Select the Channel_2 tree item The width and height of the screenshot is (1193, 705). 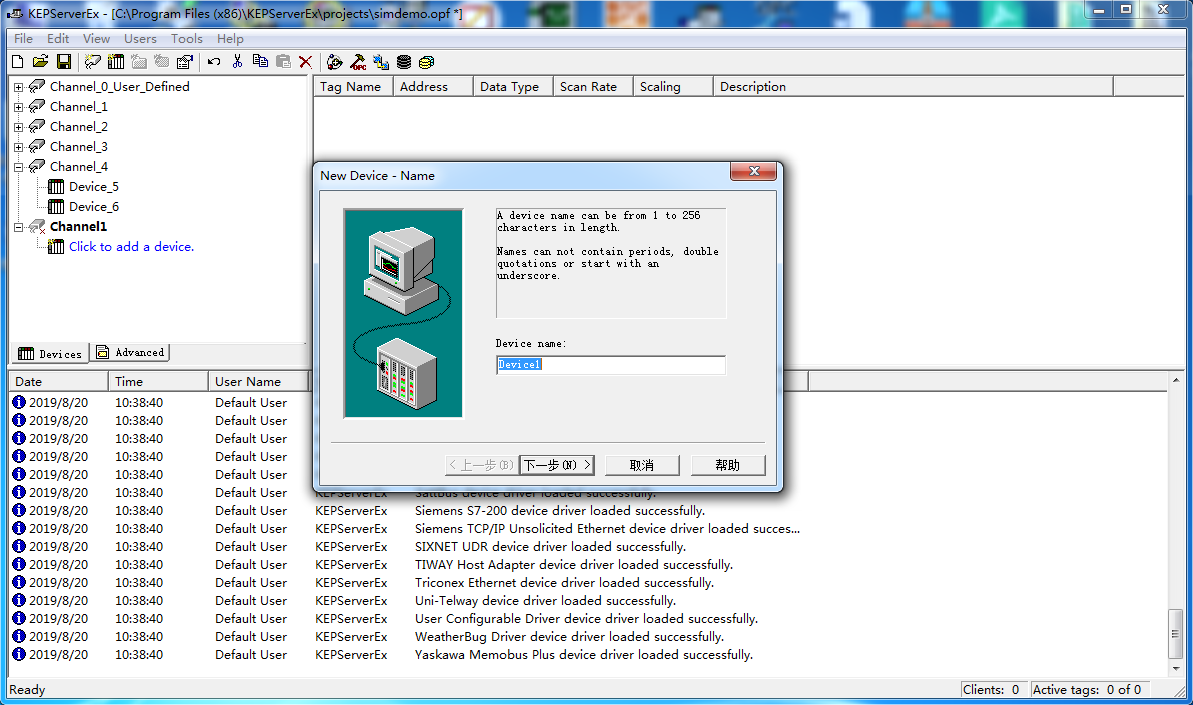pos(78,126)
